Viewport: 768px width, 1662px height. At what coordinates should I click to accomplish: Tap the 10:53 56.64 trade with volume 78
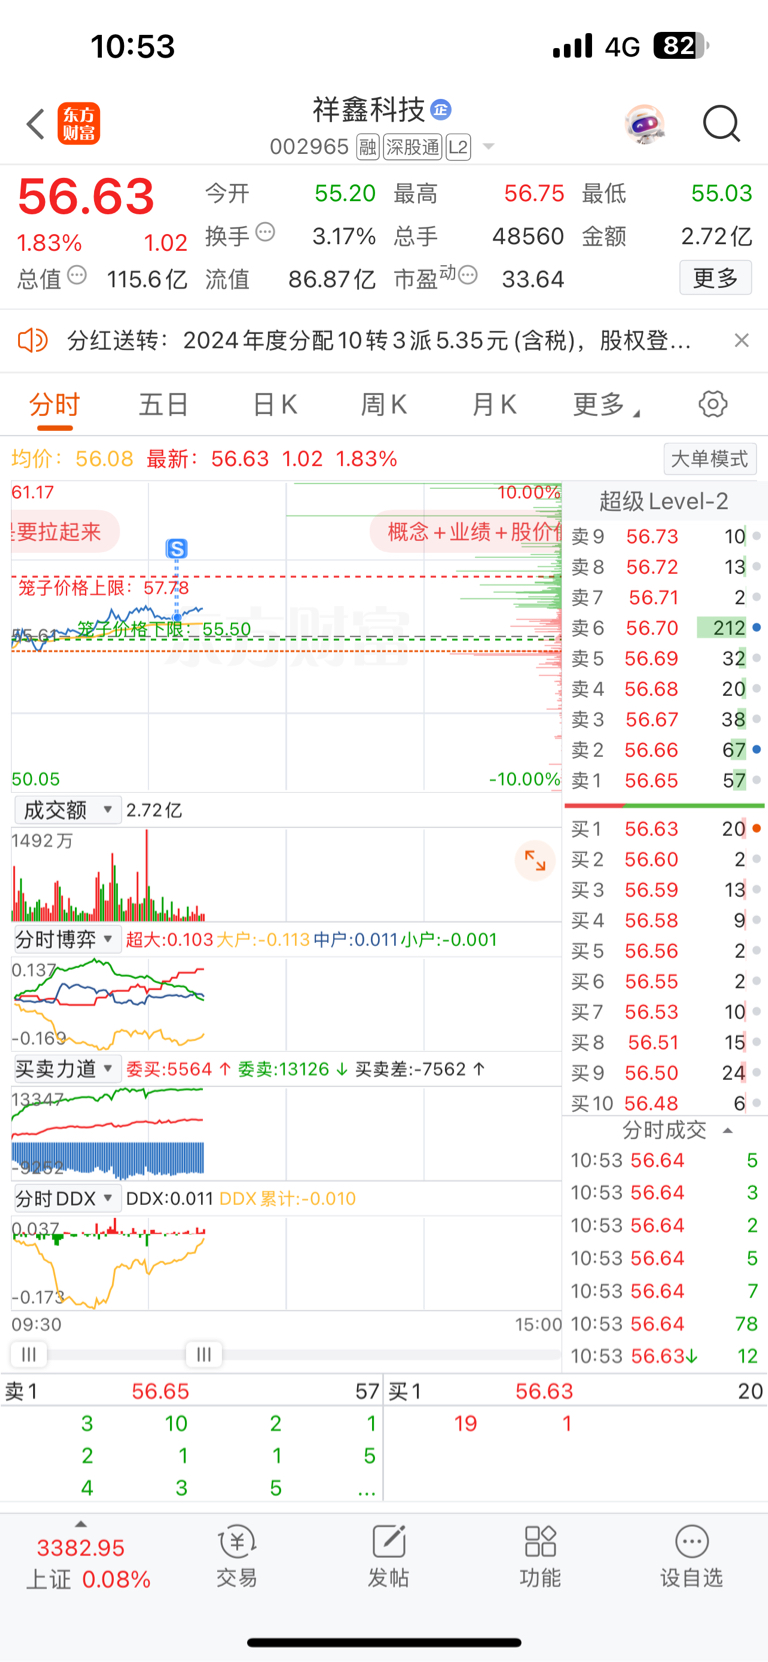[x=664, y=1324]
